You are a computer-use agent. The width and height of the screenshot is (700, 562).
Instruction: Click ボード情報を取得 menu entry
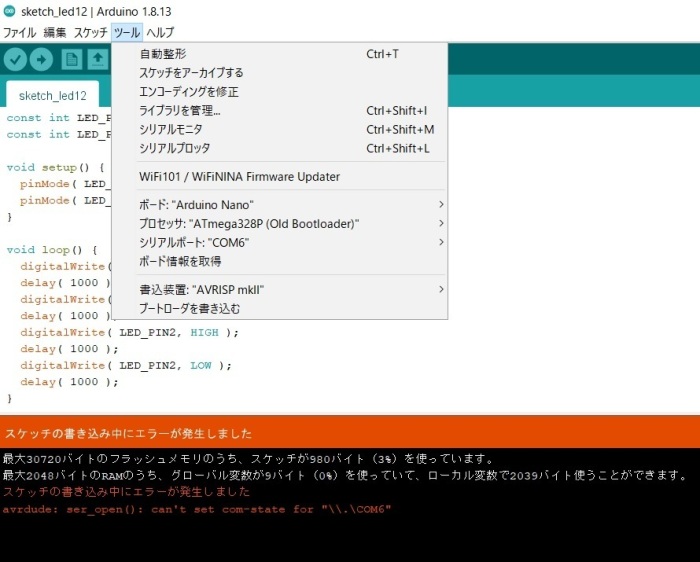(x=280, y=261)
